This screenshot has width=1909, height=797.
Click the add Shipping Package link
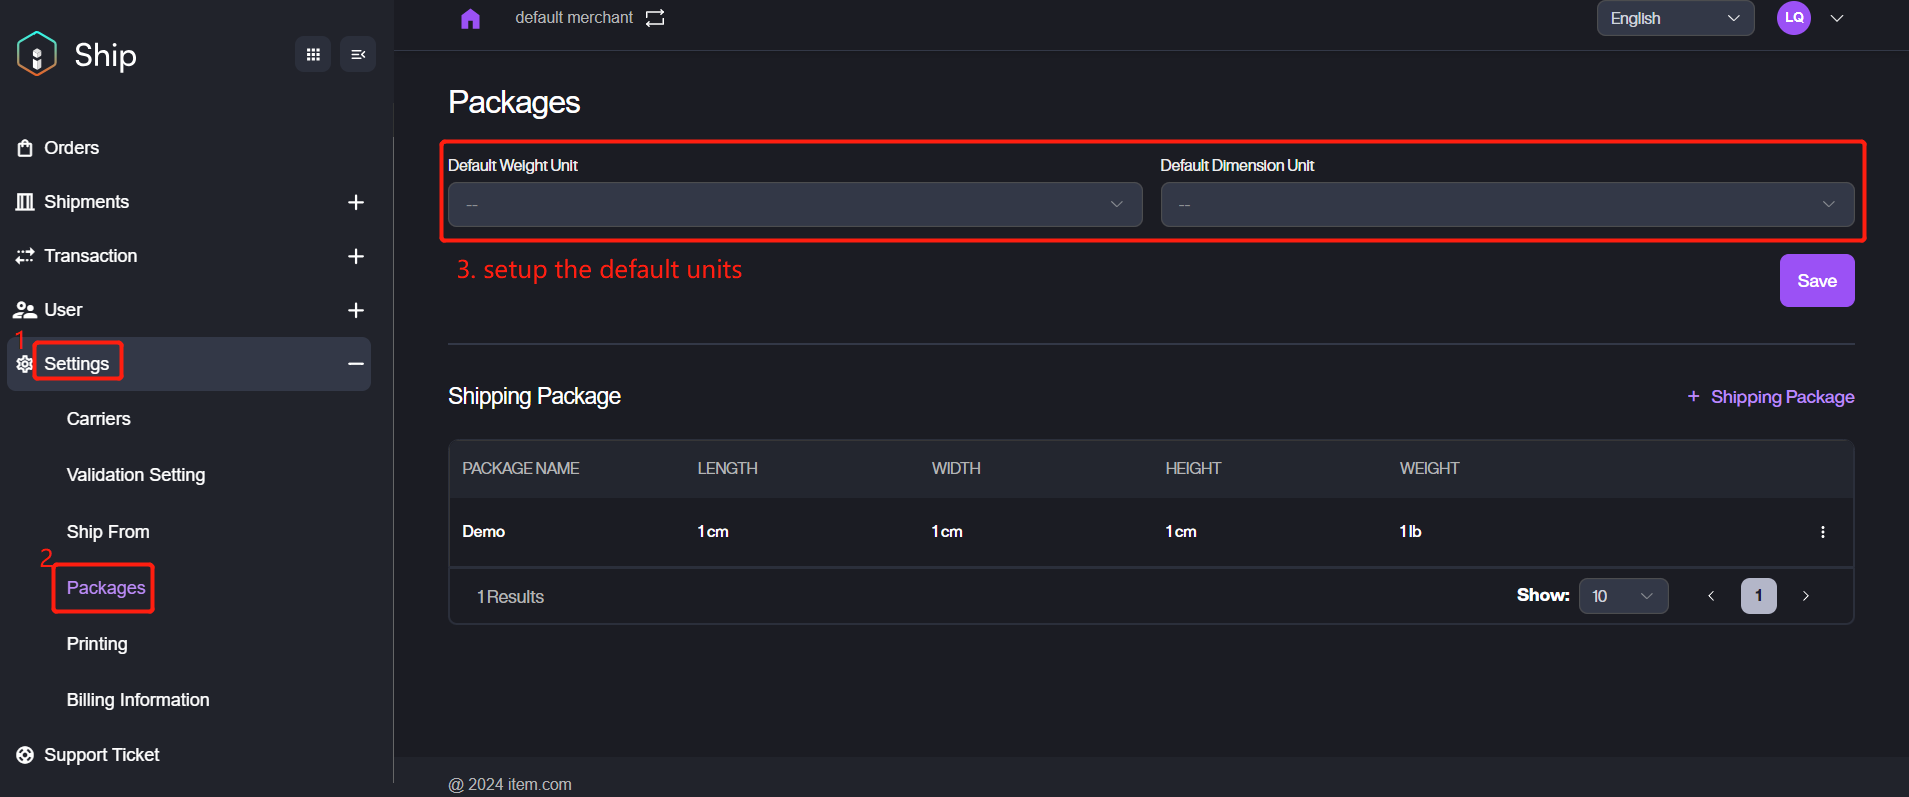(x=1771, y=397)
